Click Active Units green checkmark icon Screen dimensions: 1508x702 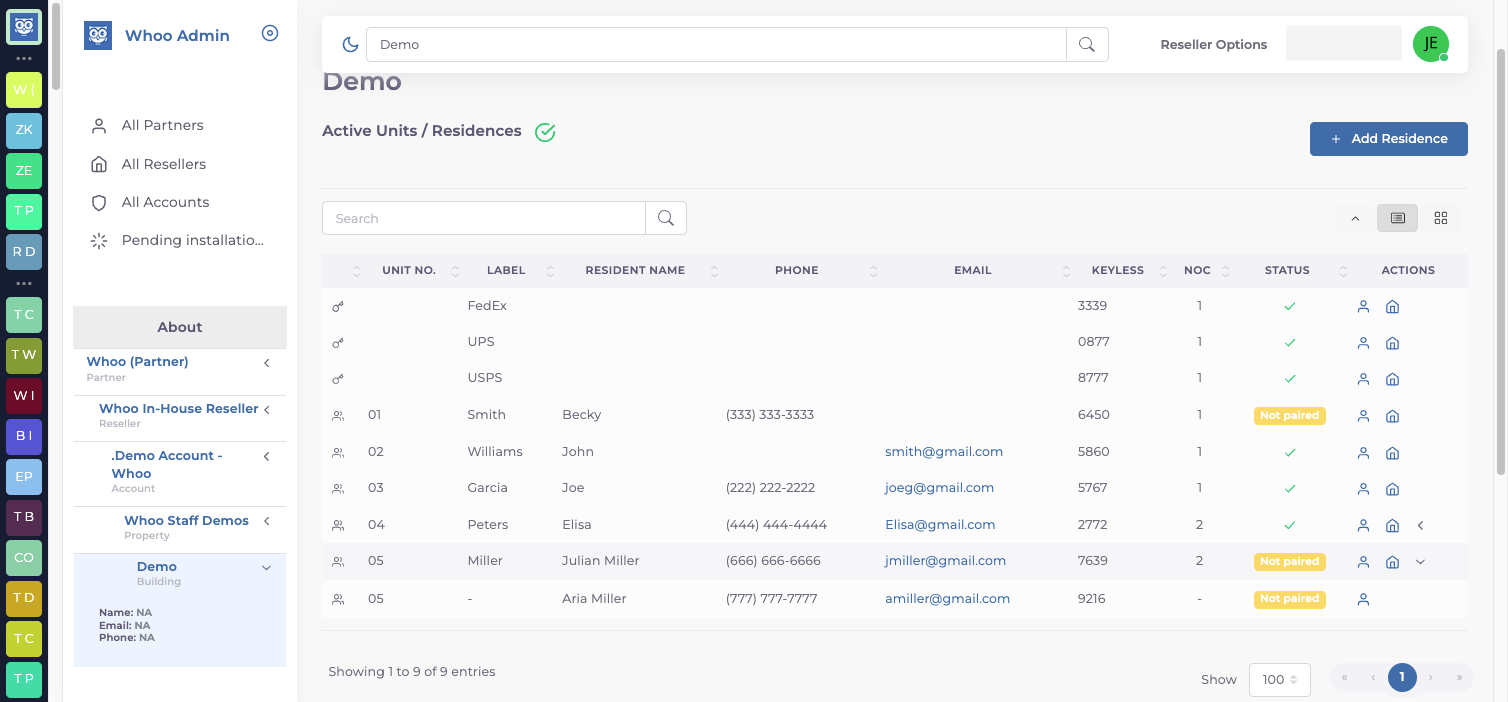(x=545, y=132)
